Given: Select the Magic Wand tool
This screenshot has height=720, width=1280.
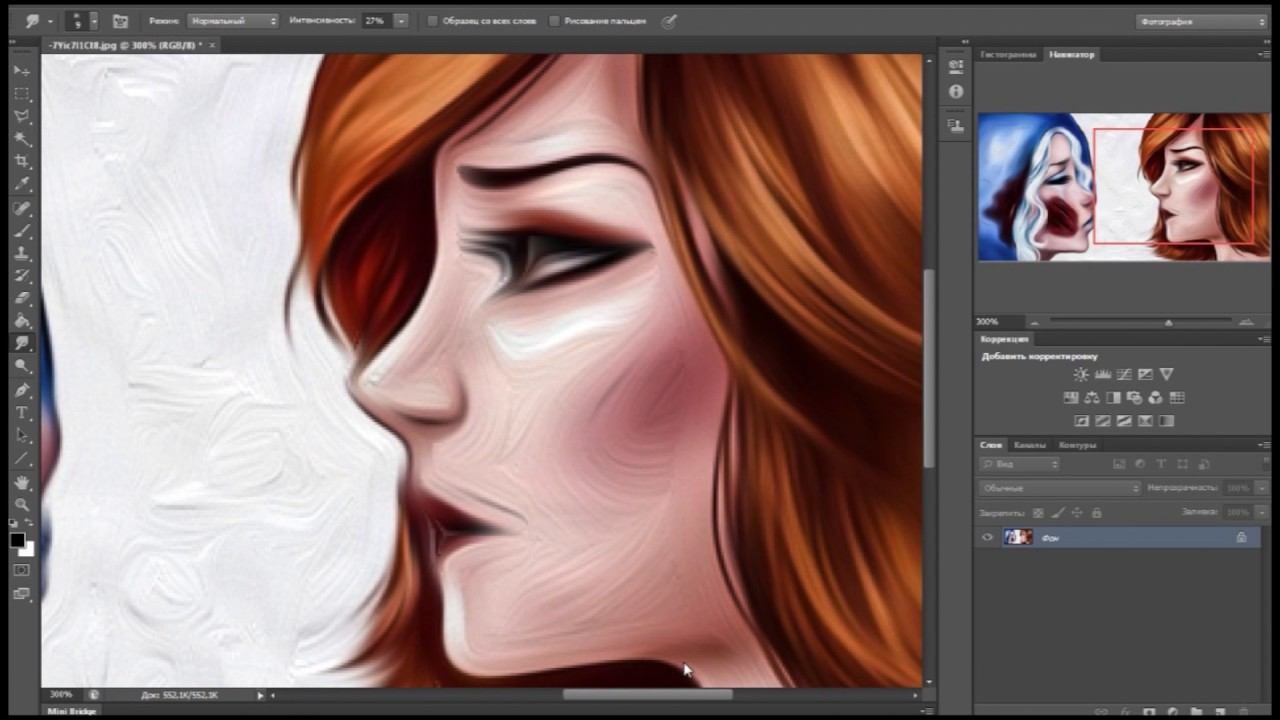Looking at the screenshot, I should [22, 139].
